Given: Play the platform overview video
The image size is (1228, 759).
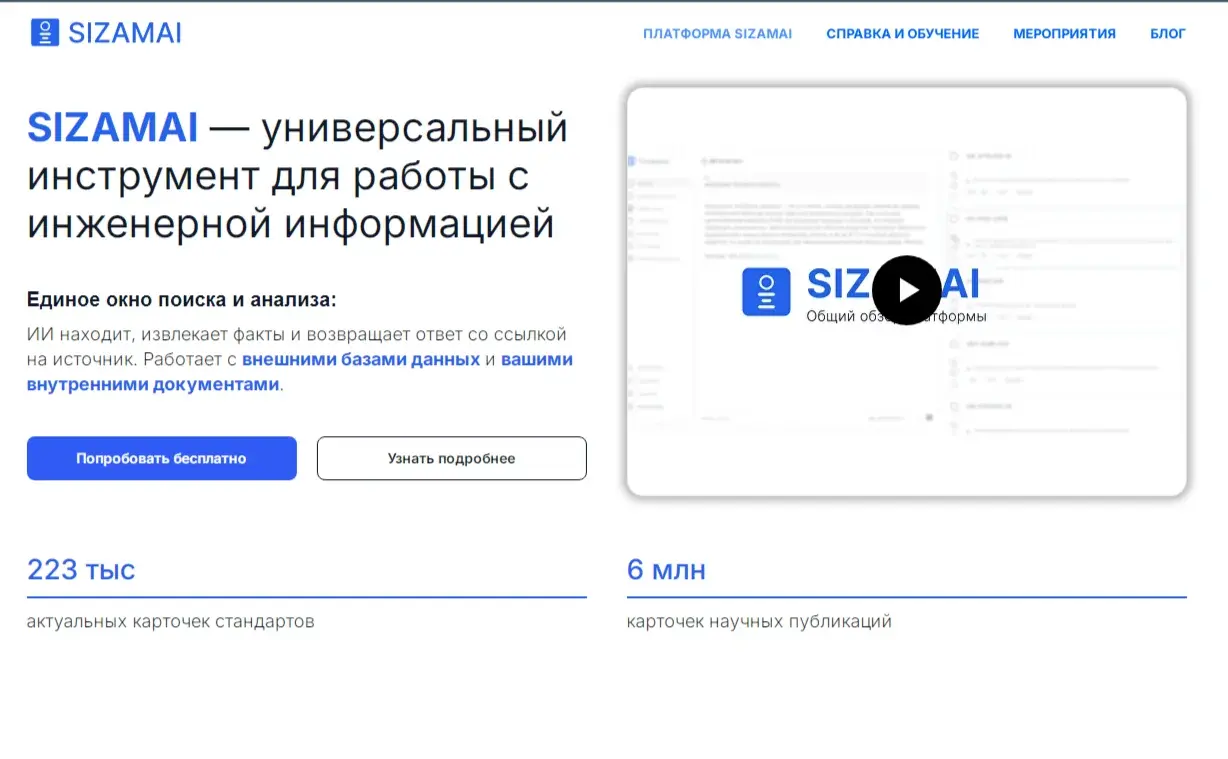Looking at the screenshot, I should 906,290.
